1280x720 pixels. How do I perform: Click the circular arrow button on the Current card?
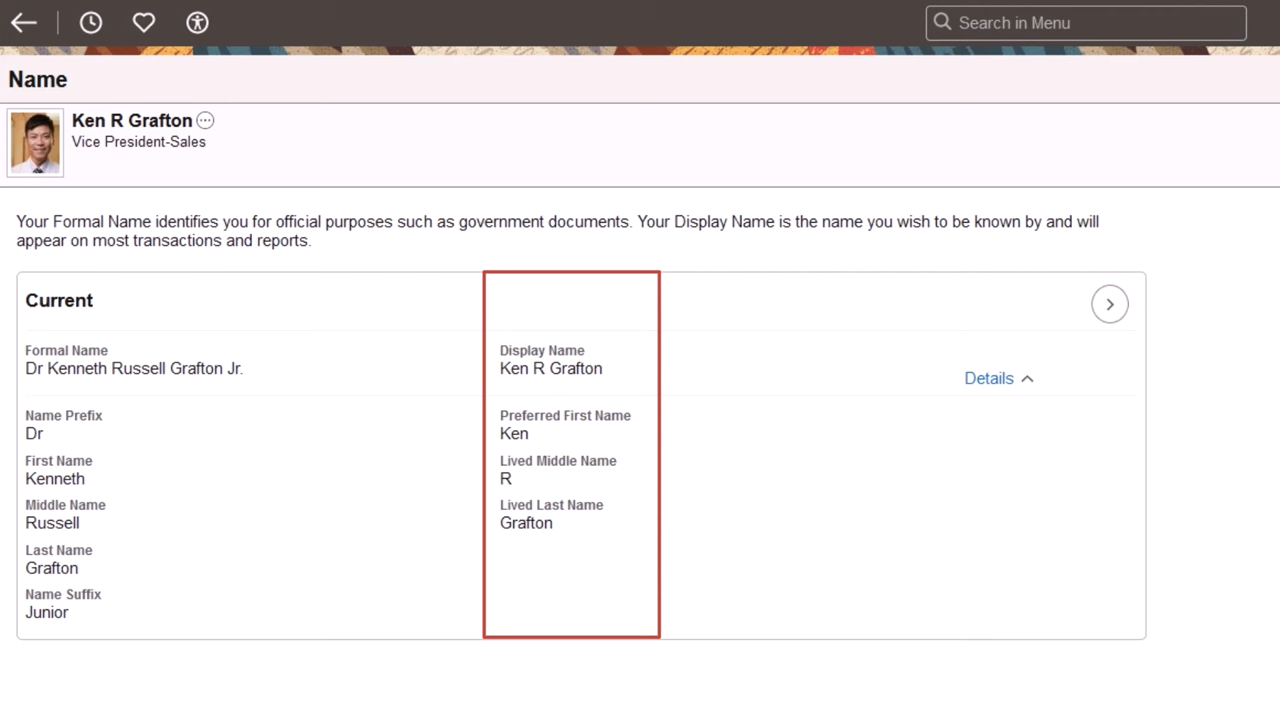(x=1109, y=304)
